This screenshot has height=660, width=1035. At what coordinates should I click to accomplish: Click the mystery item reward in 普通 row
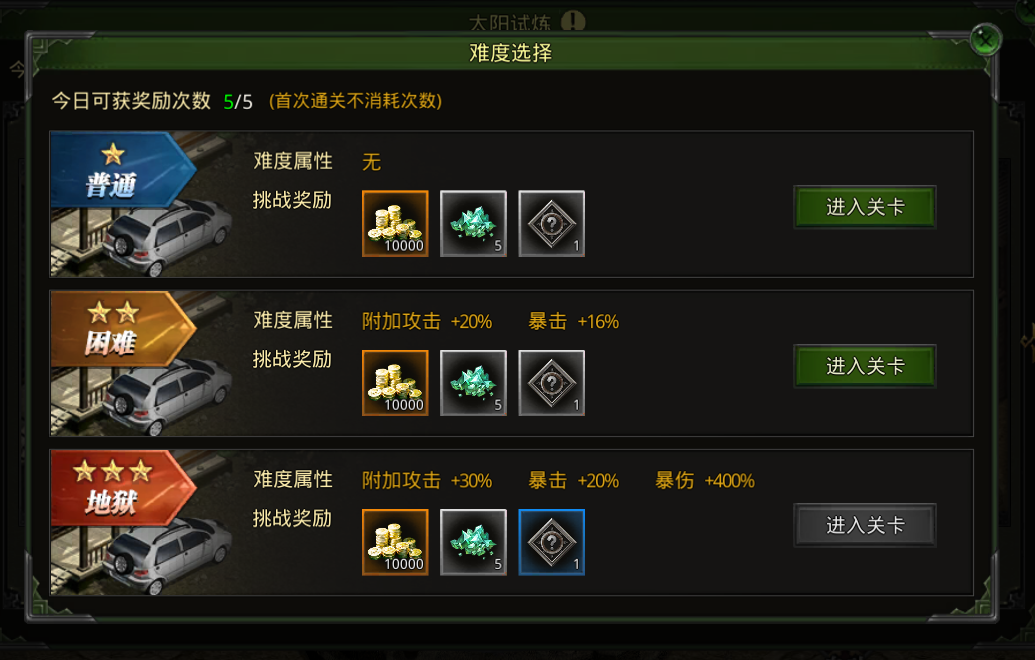coord(551,224)
